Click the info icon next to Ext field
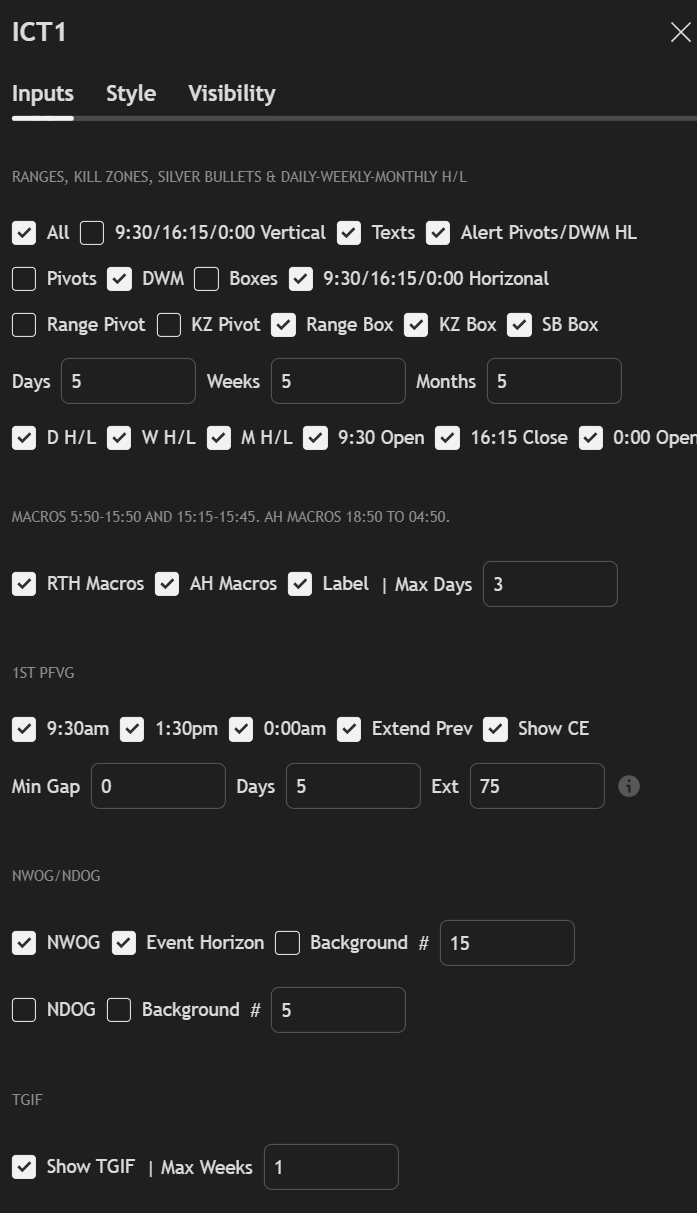The width and height of the screenshot is (697, 1213). tap(628, 786)
